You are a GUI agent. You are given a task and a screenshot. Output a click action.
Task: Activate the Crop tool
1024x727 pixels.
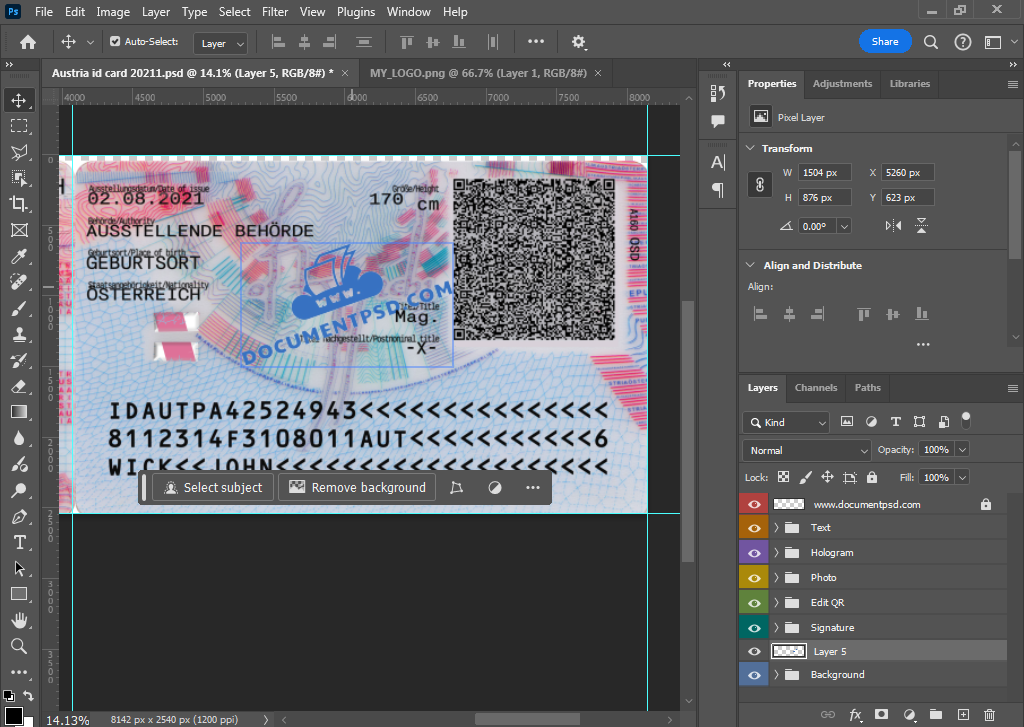19,204
